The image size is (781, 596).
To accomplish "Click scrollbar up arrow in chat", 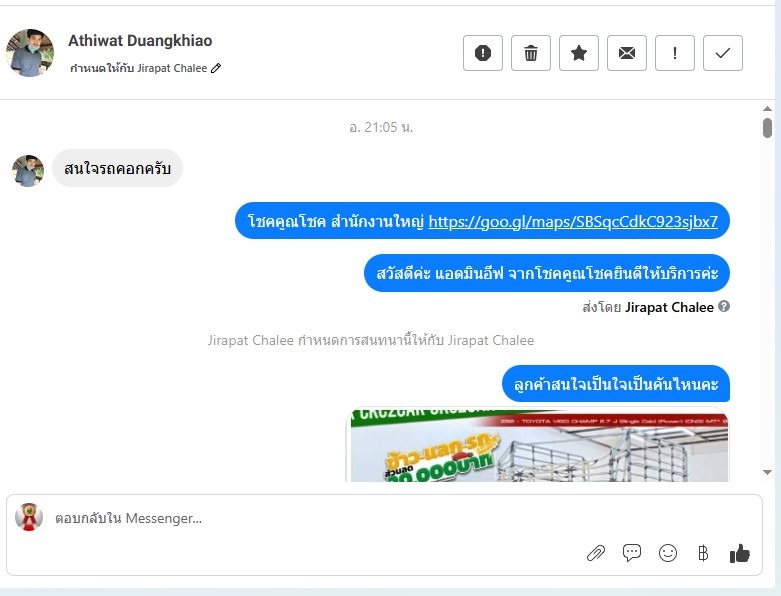I will 767,109.
